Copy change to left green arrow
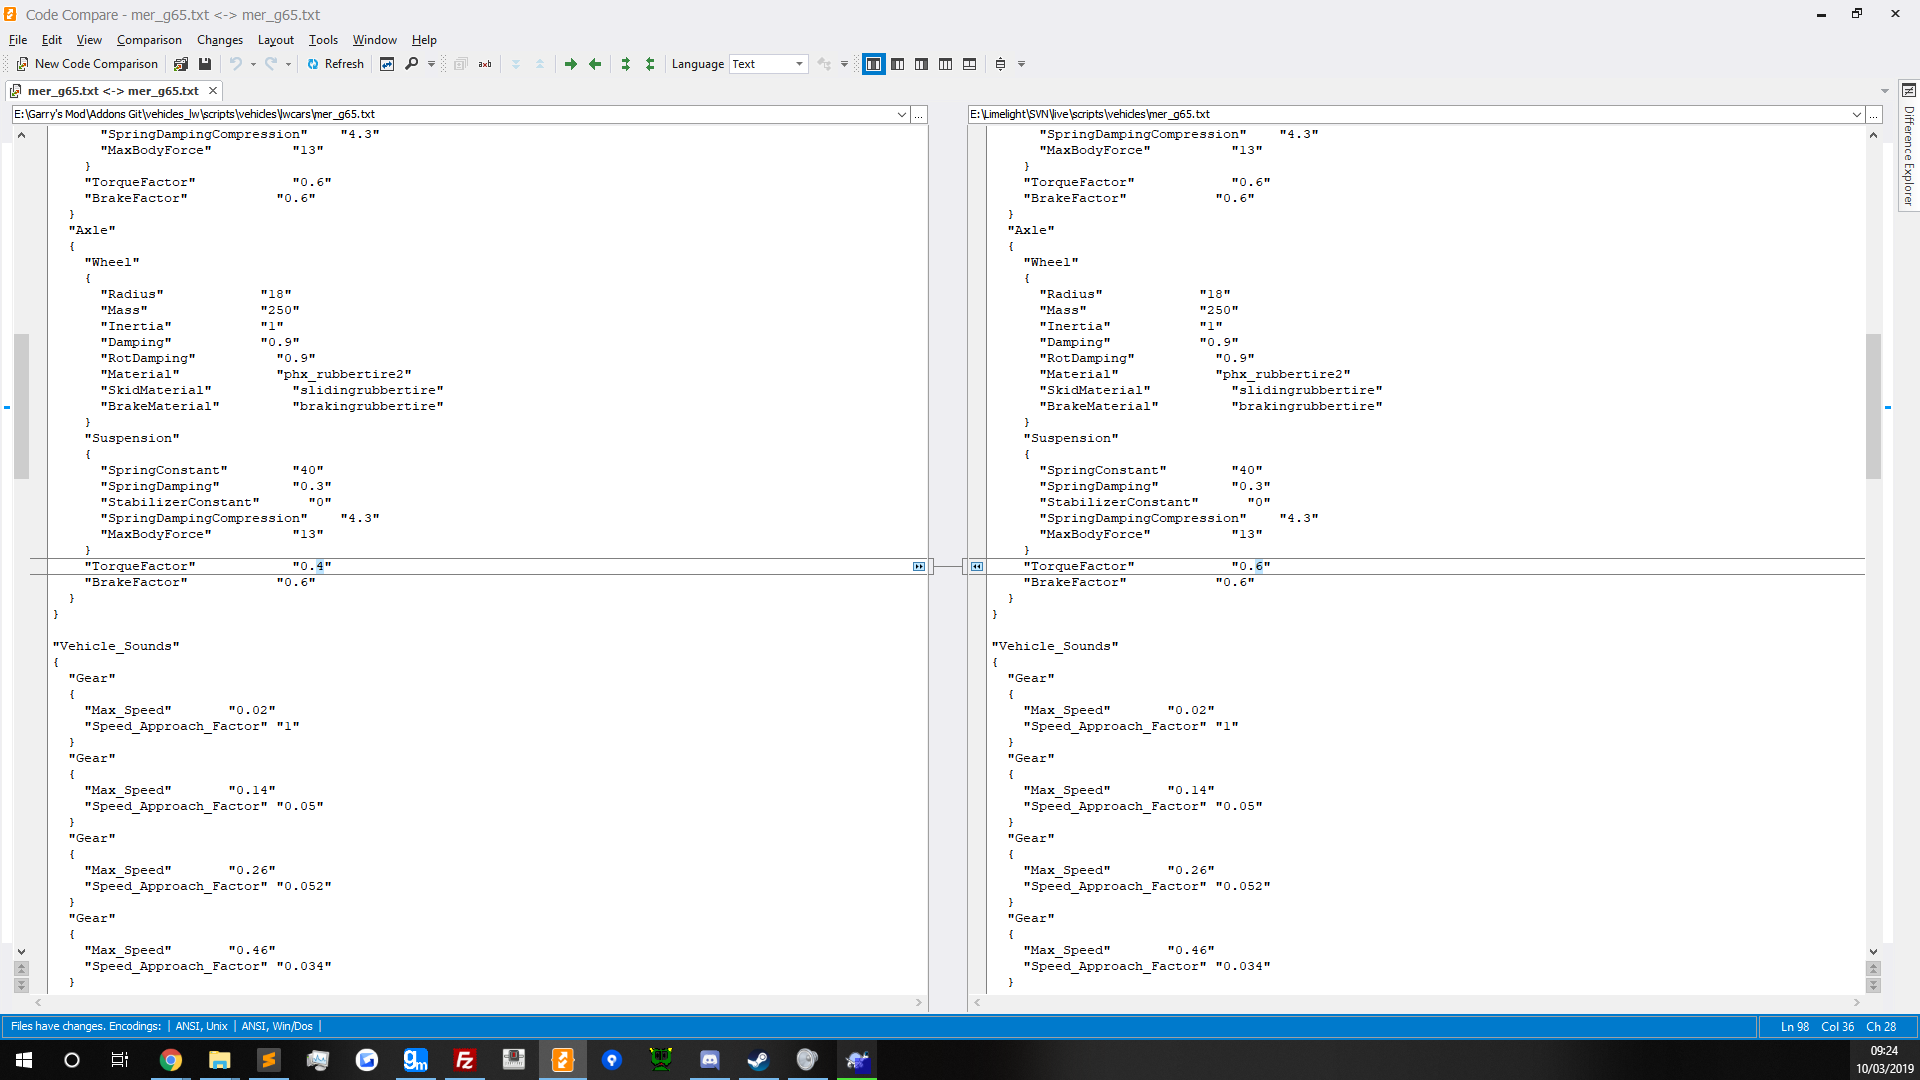 tap(595, 64)
